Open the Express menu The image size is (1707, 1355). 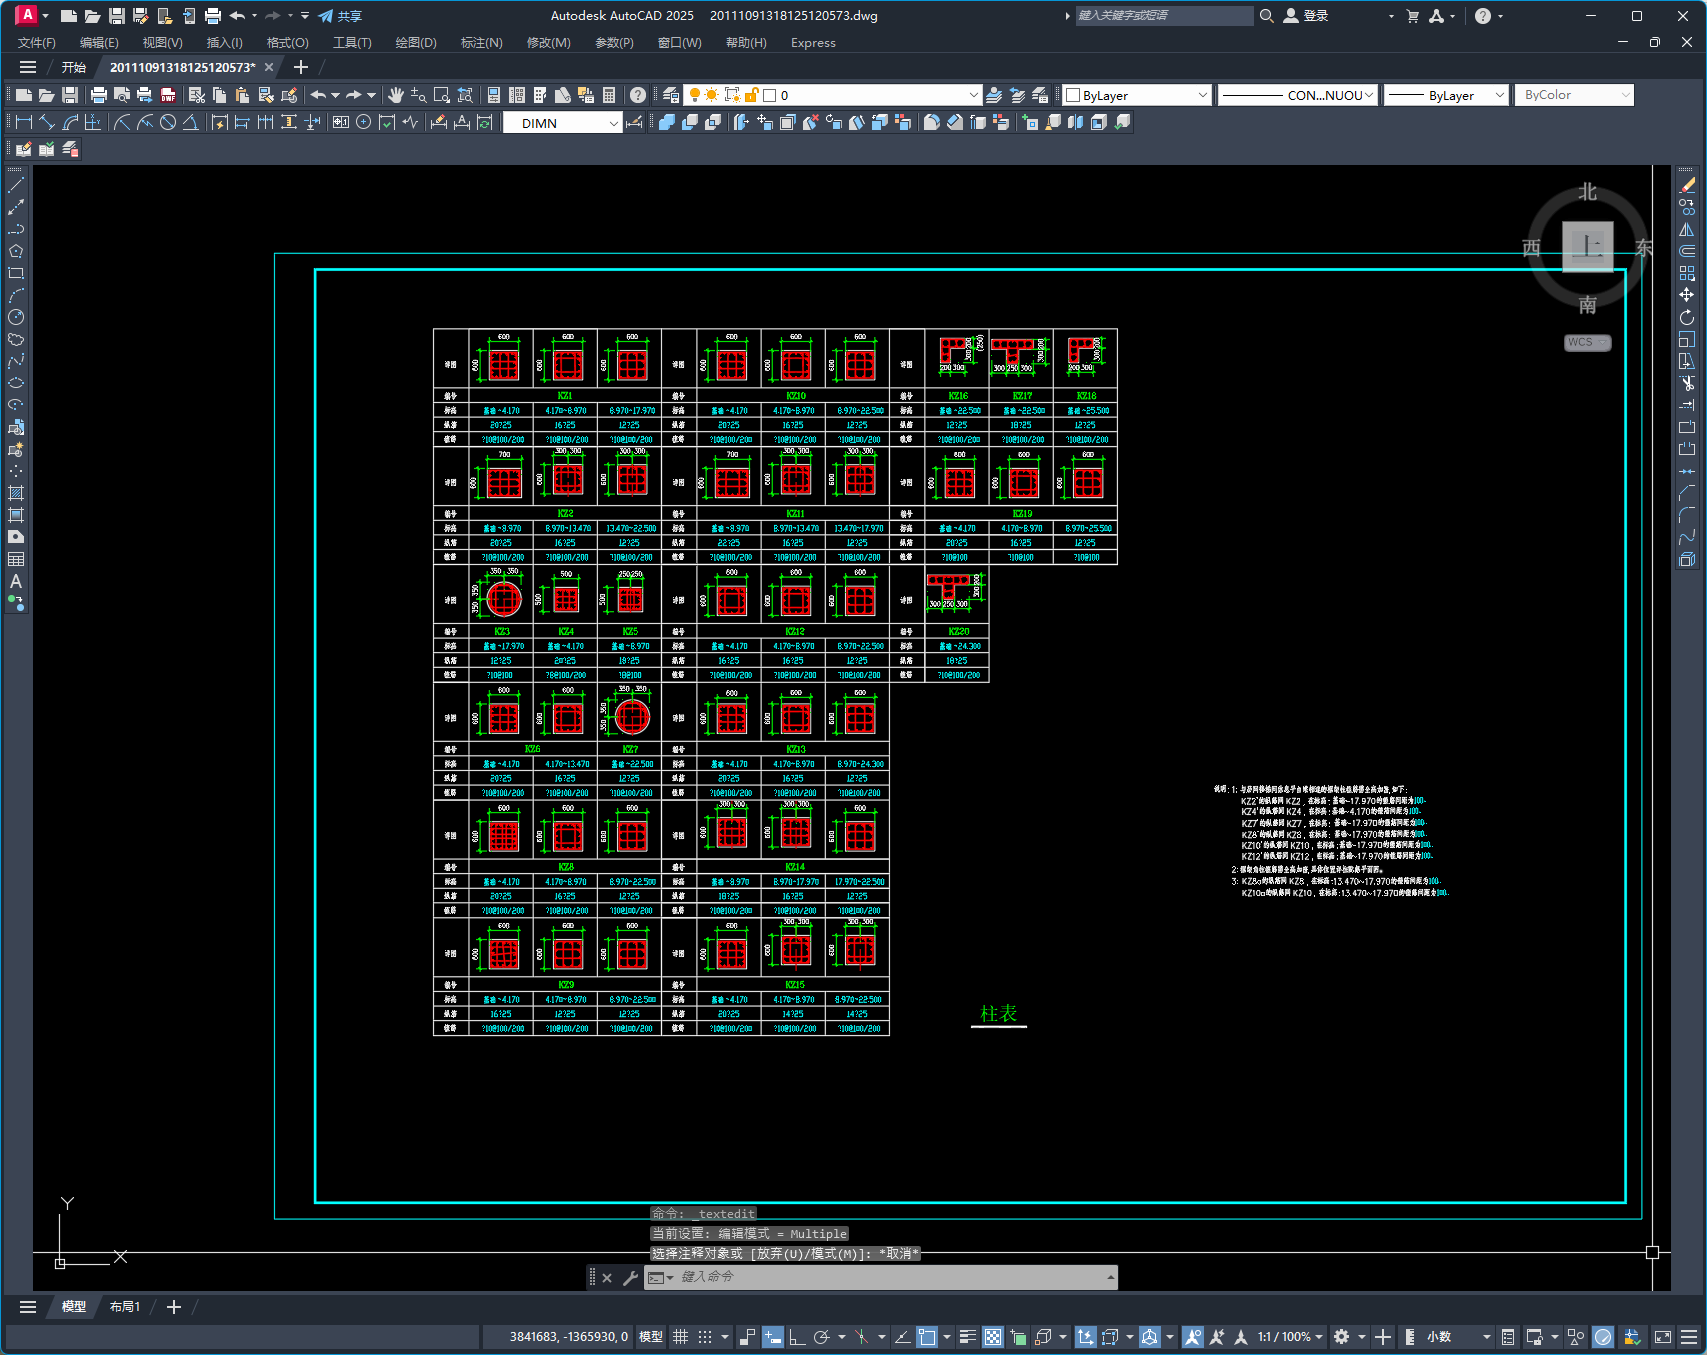pyautogui.click(x=813, y=43)
